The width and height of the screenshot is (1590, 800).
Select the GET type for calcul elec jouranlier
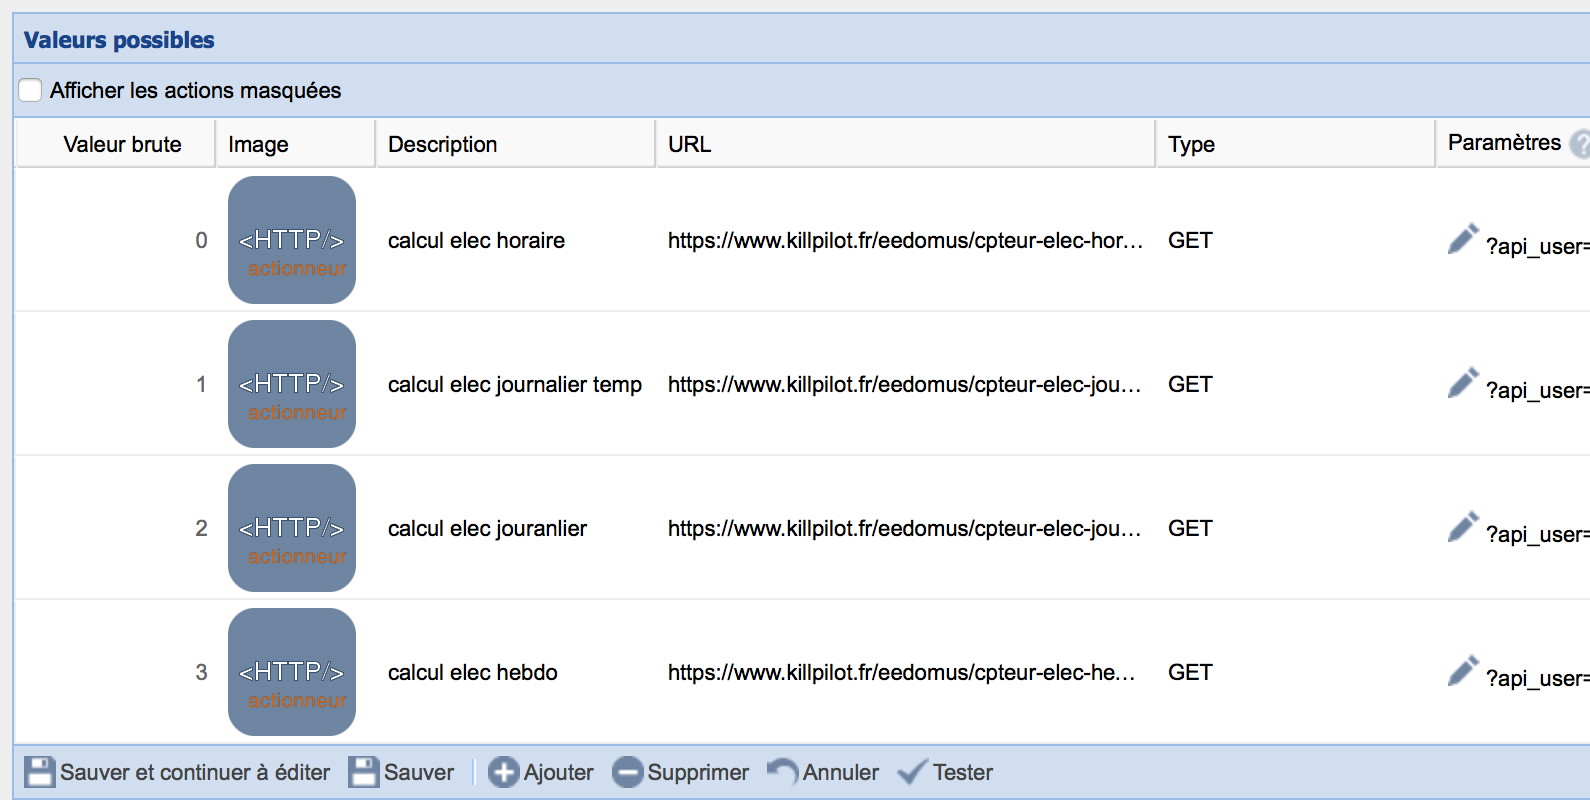tap(1190, 528)
